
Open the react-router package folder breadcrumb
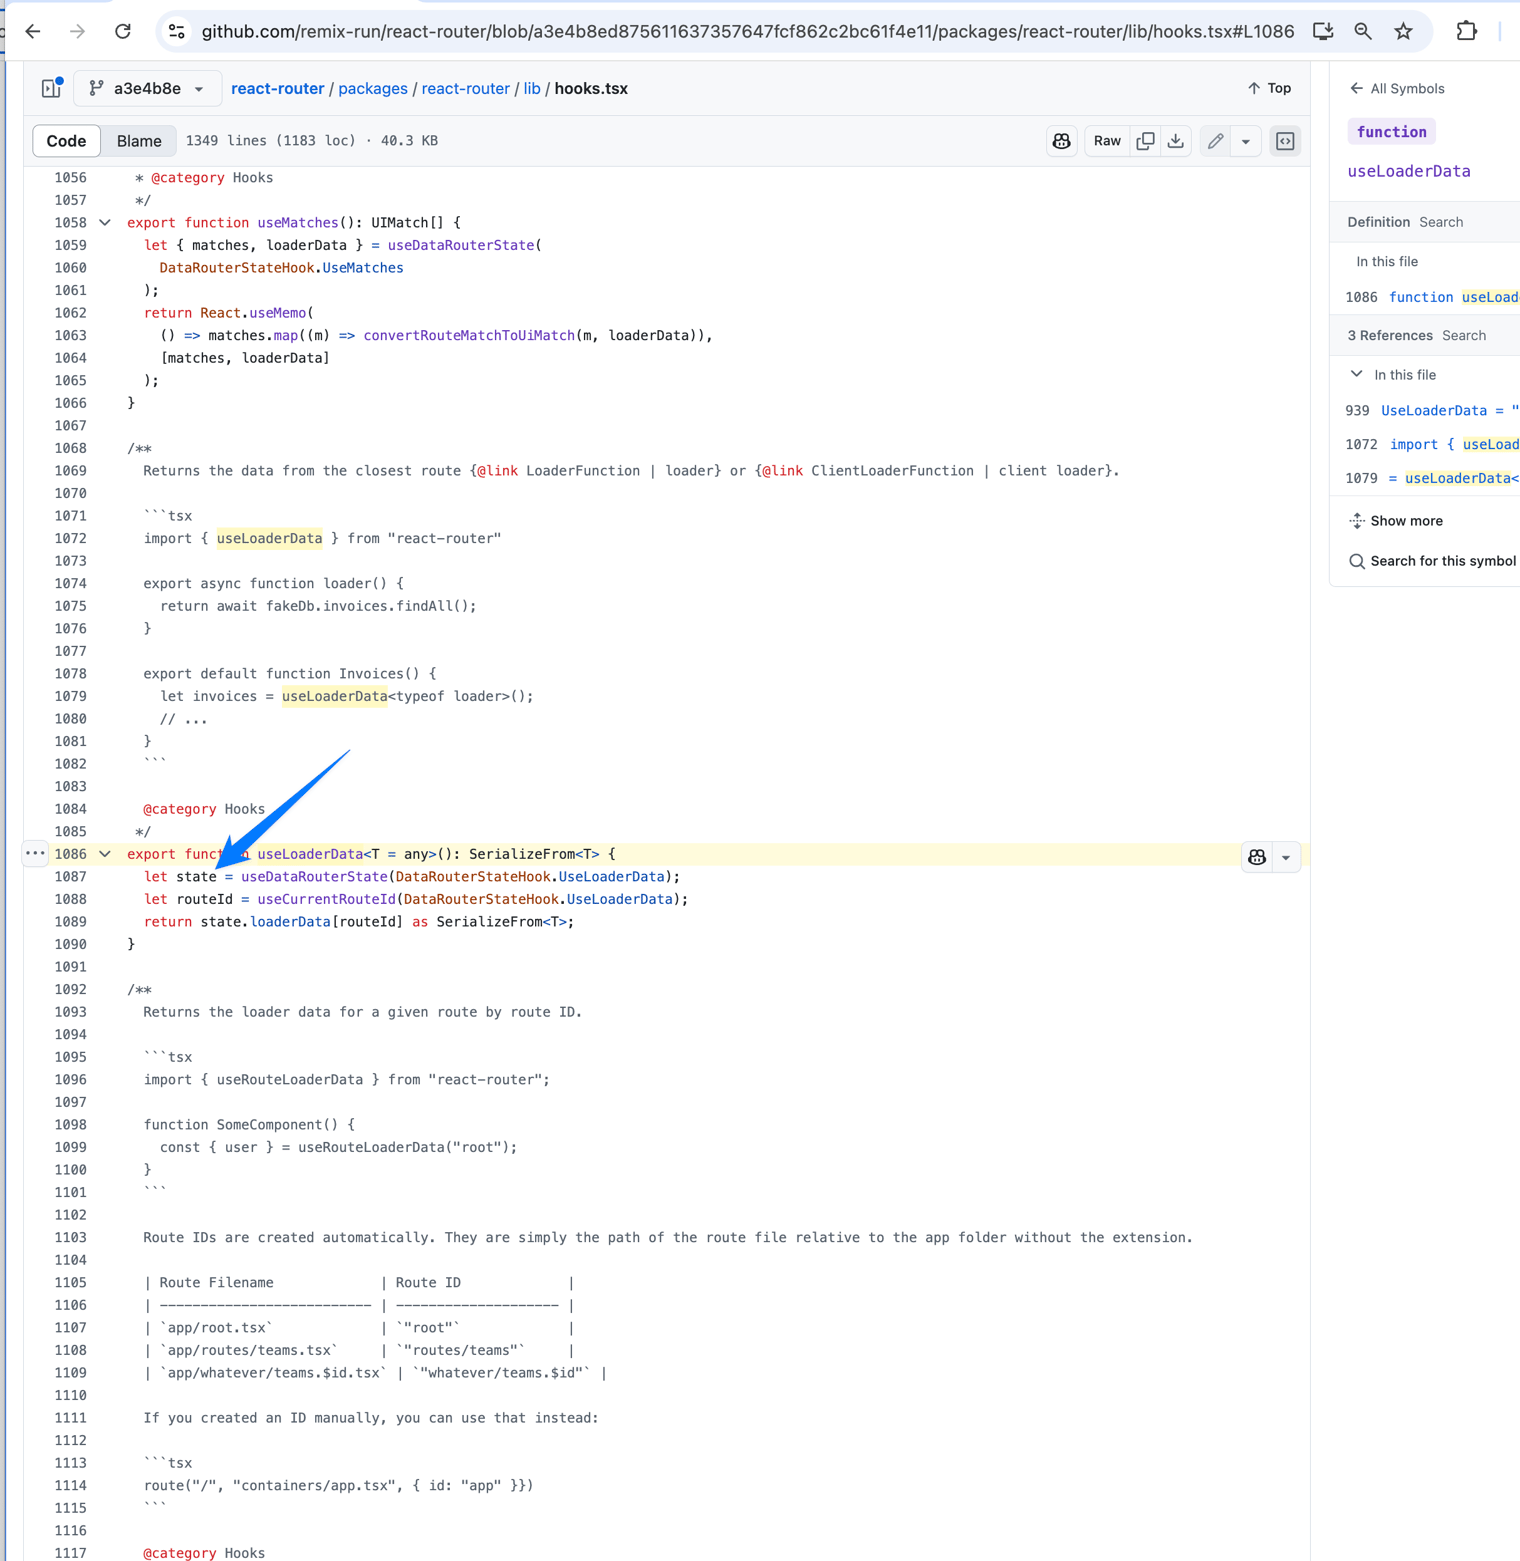point(466,88)
